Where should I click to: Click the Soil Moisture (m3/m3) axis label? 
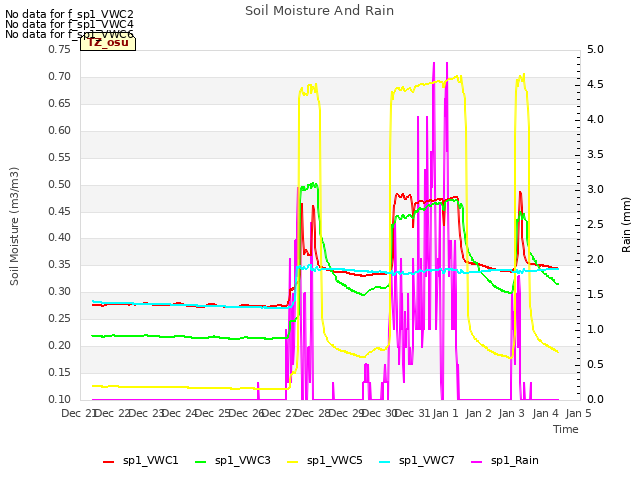click(x=14, y=226)
